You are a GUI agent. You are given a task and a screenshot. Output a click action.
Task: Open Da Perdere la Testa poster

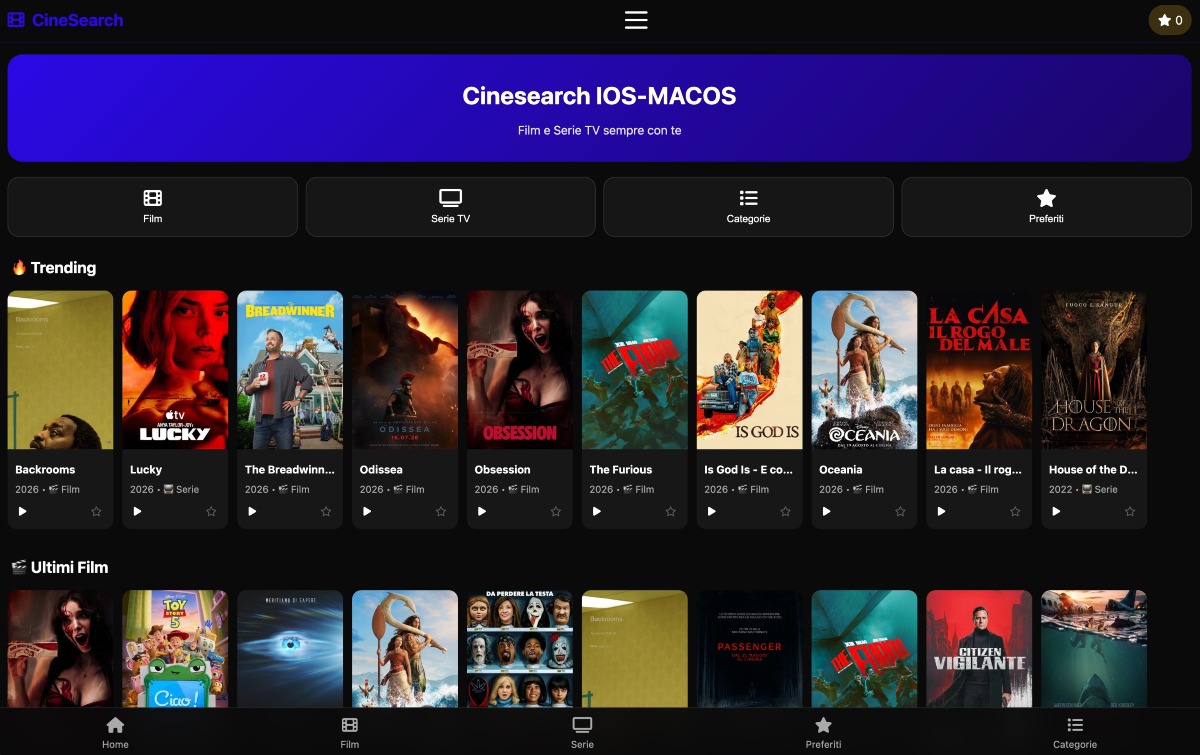[x=520, y=648]
